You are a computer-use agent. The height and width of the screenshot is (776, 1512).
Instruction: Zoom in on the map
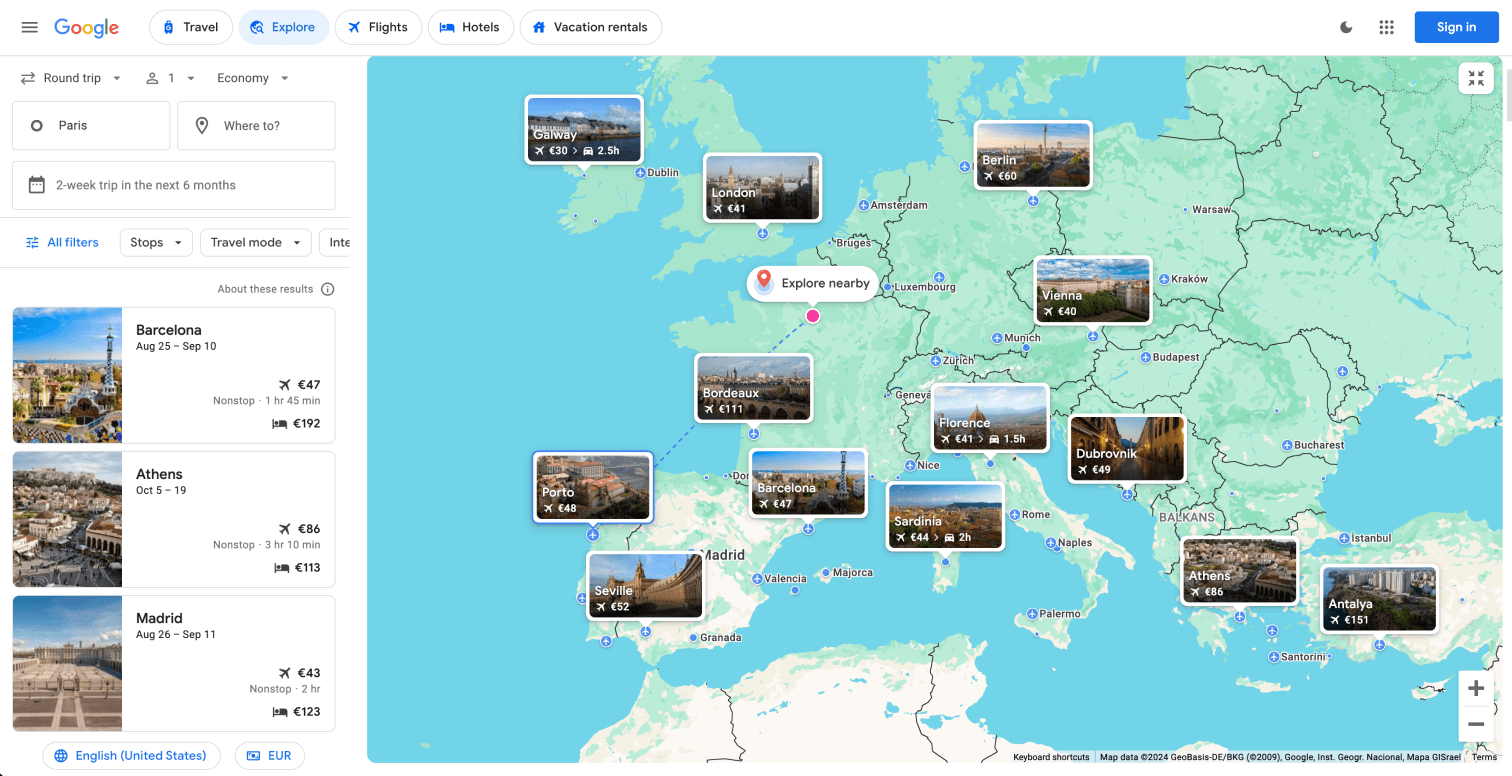point(1476,688)
